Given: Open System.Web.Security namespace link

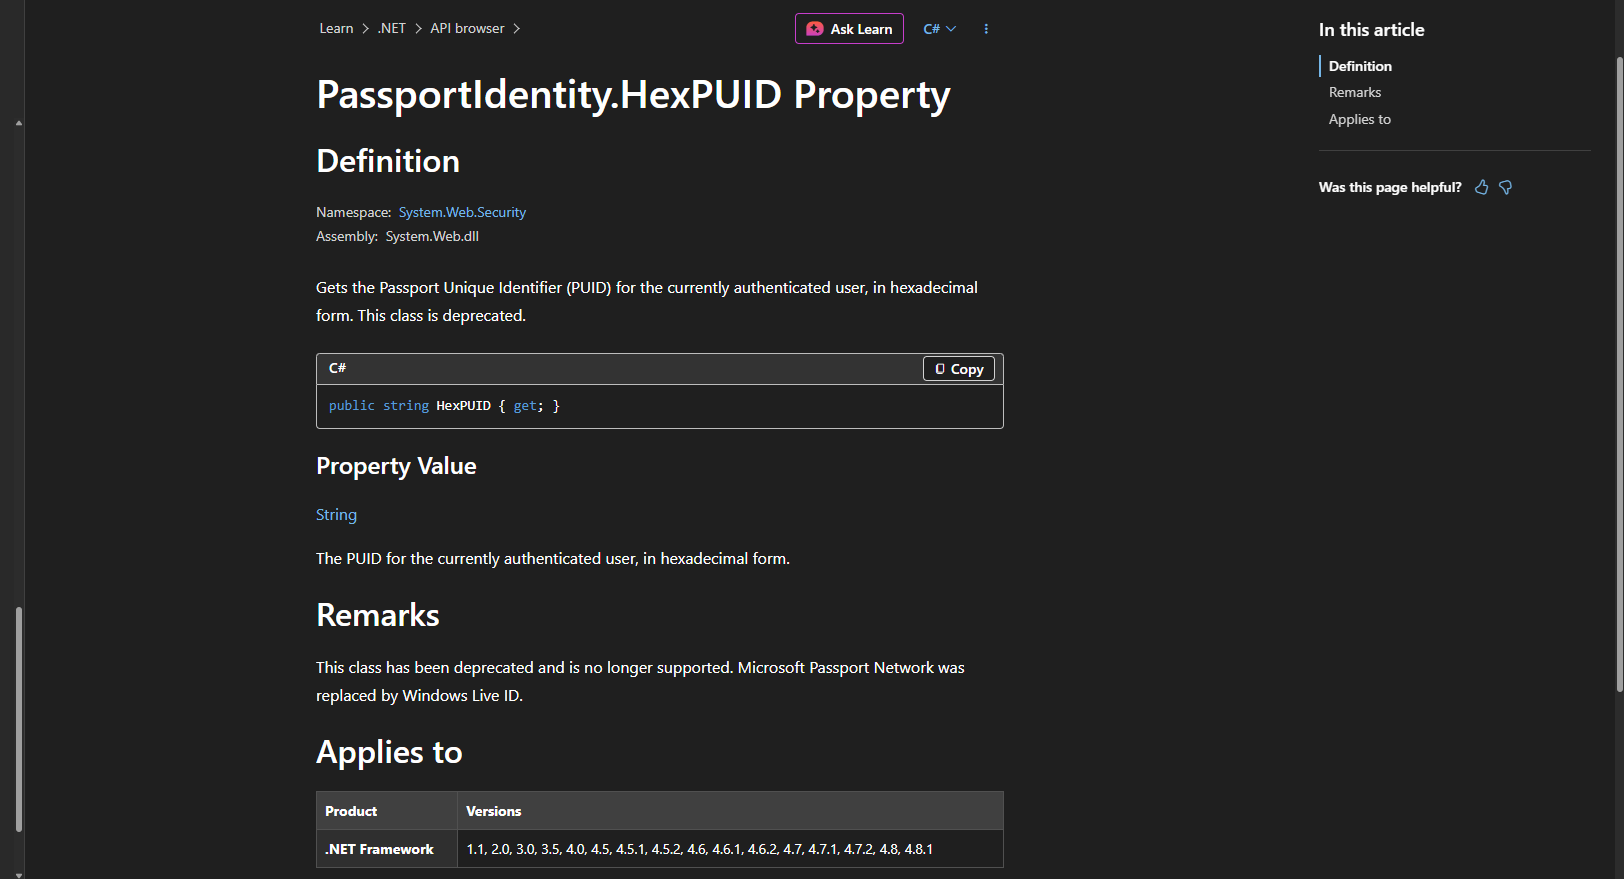Looking at the screenshot, I should pos(462,212).
